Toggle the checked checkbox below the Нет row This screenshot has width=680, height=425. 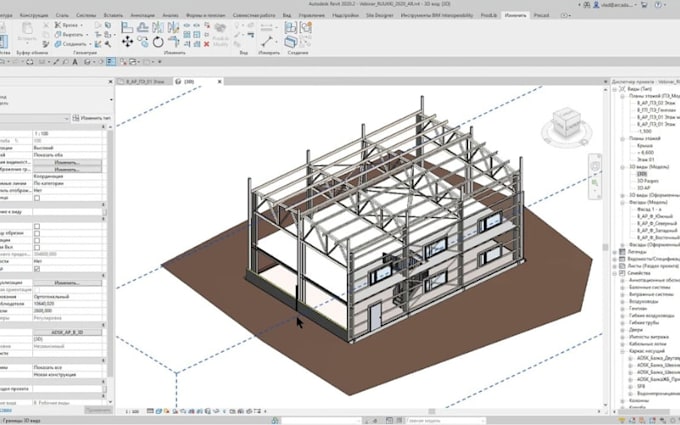coord(37,269)
